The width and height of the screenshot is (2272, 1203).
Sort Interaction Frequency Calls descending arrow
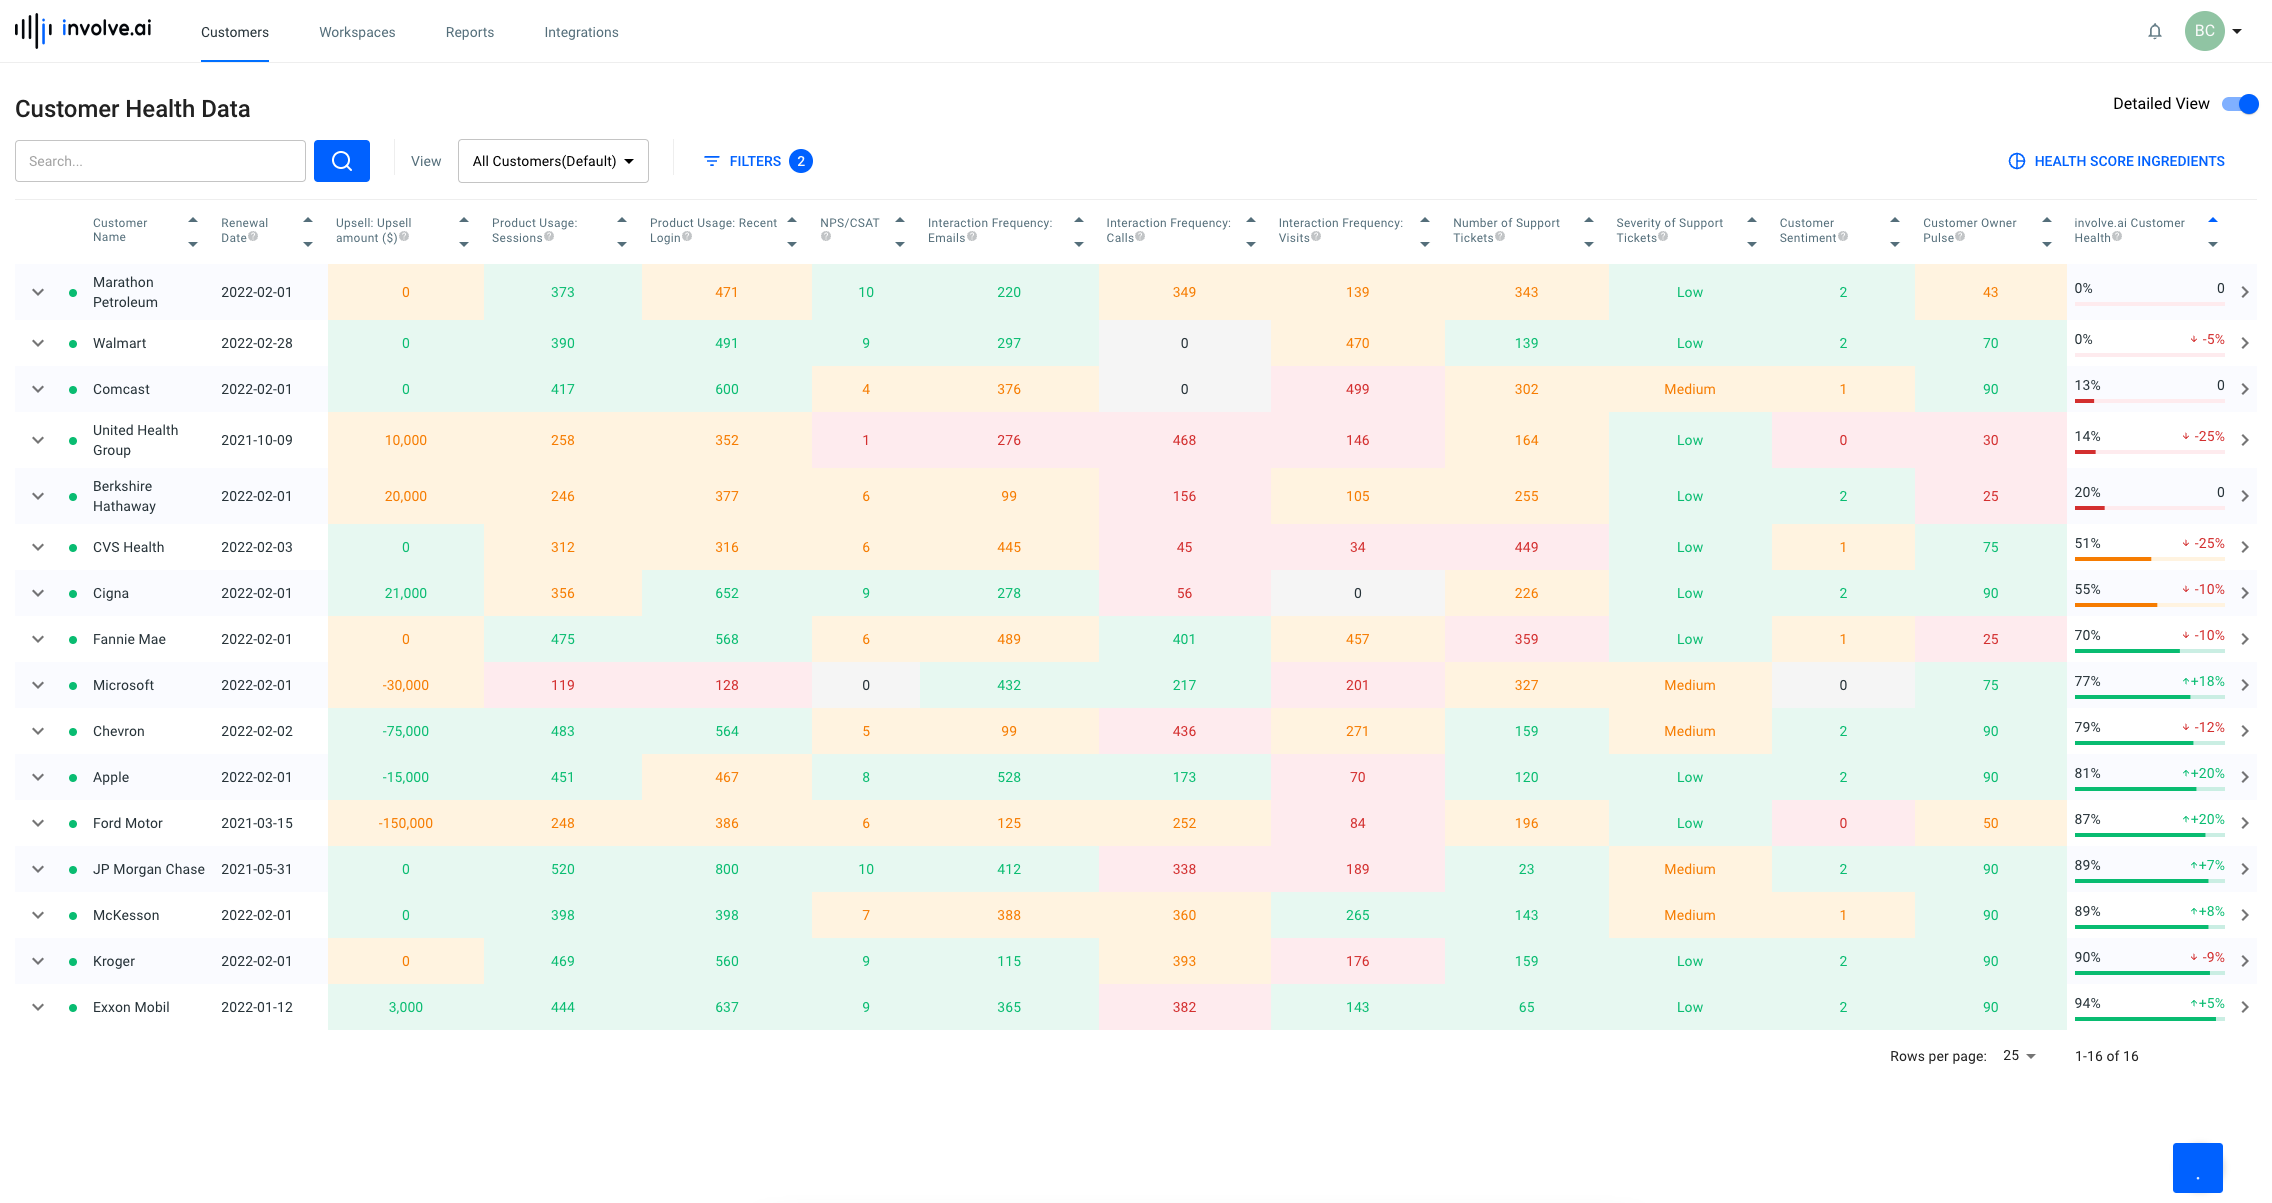pos(1251,244)
